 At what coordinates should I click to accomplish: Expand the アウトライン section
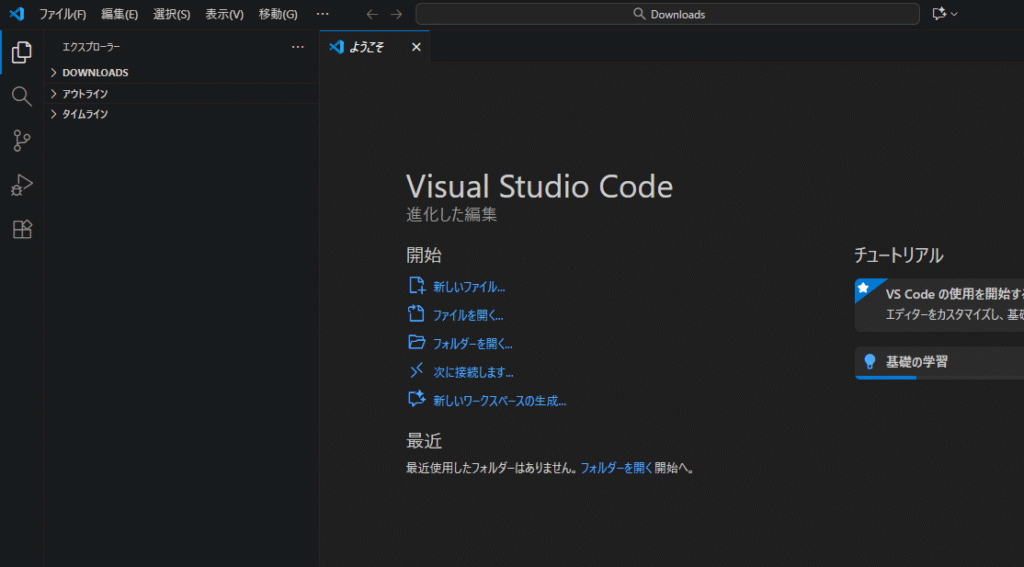pyautogui.click(x=85, y=94)
